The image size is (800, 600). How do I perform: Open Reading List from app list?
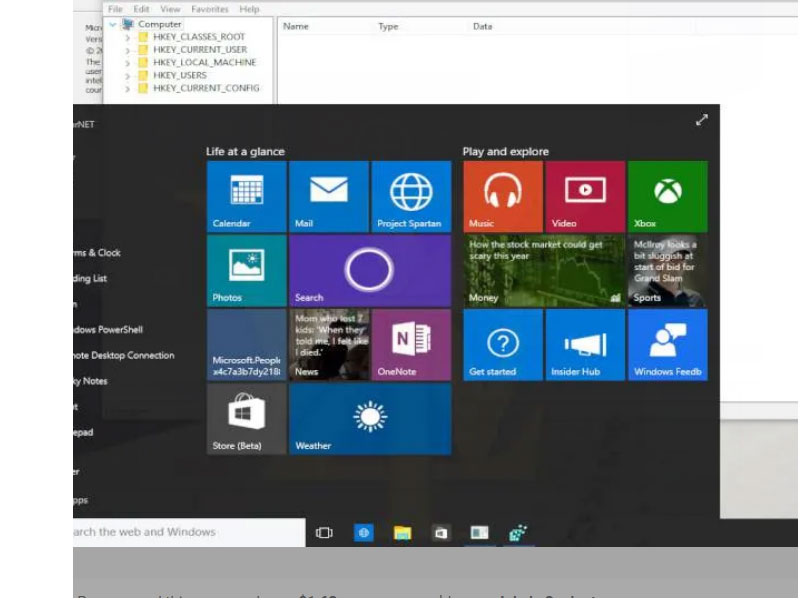tap(90, 278)
